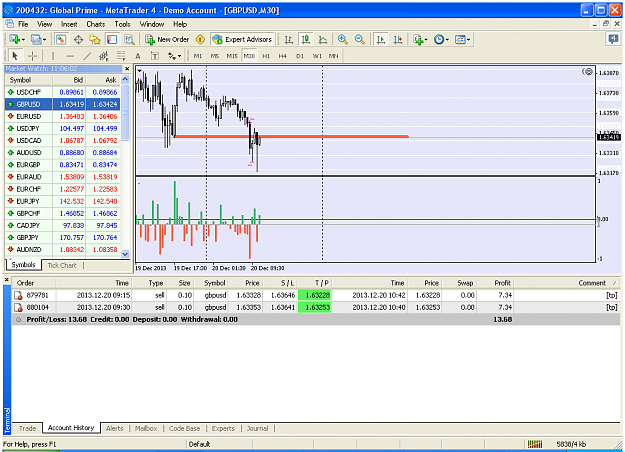Switch to Tick Chart tab
625x452 pixels.
click(x=62, y=265)
